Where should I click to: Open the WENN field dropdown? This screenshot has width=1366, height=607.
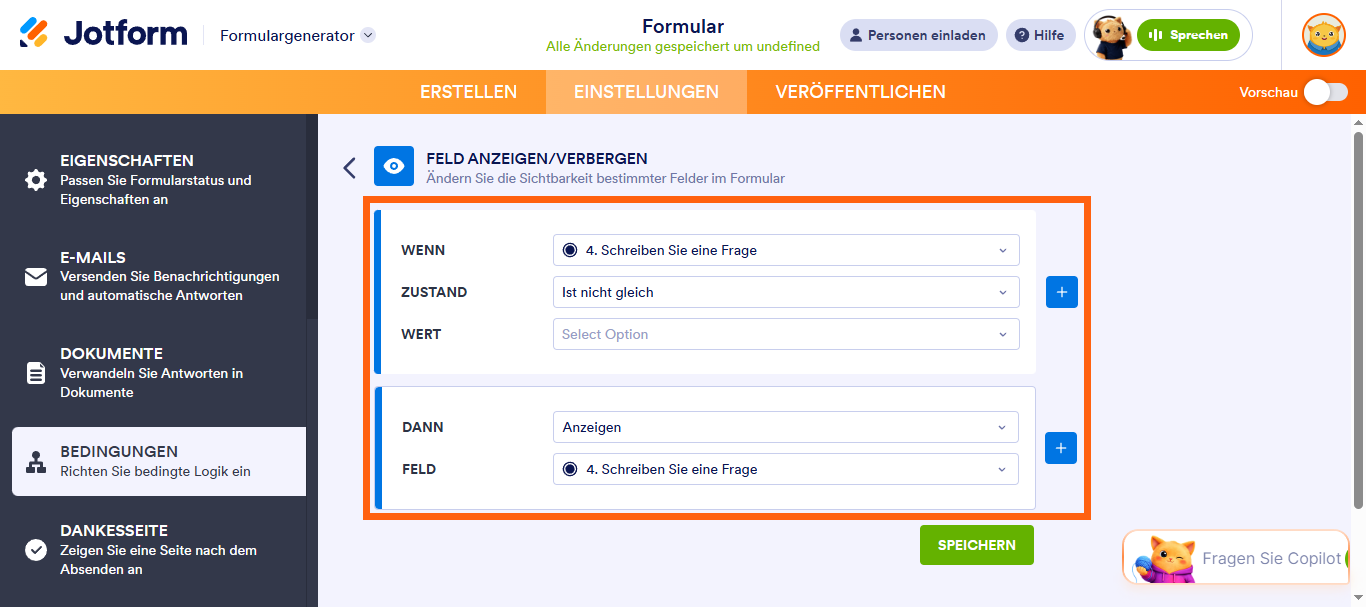(x=786, y=250)
